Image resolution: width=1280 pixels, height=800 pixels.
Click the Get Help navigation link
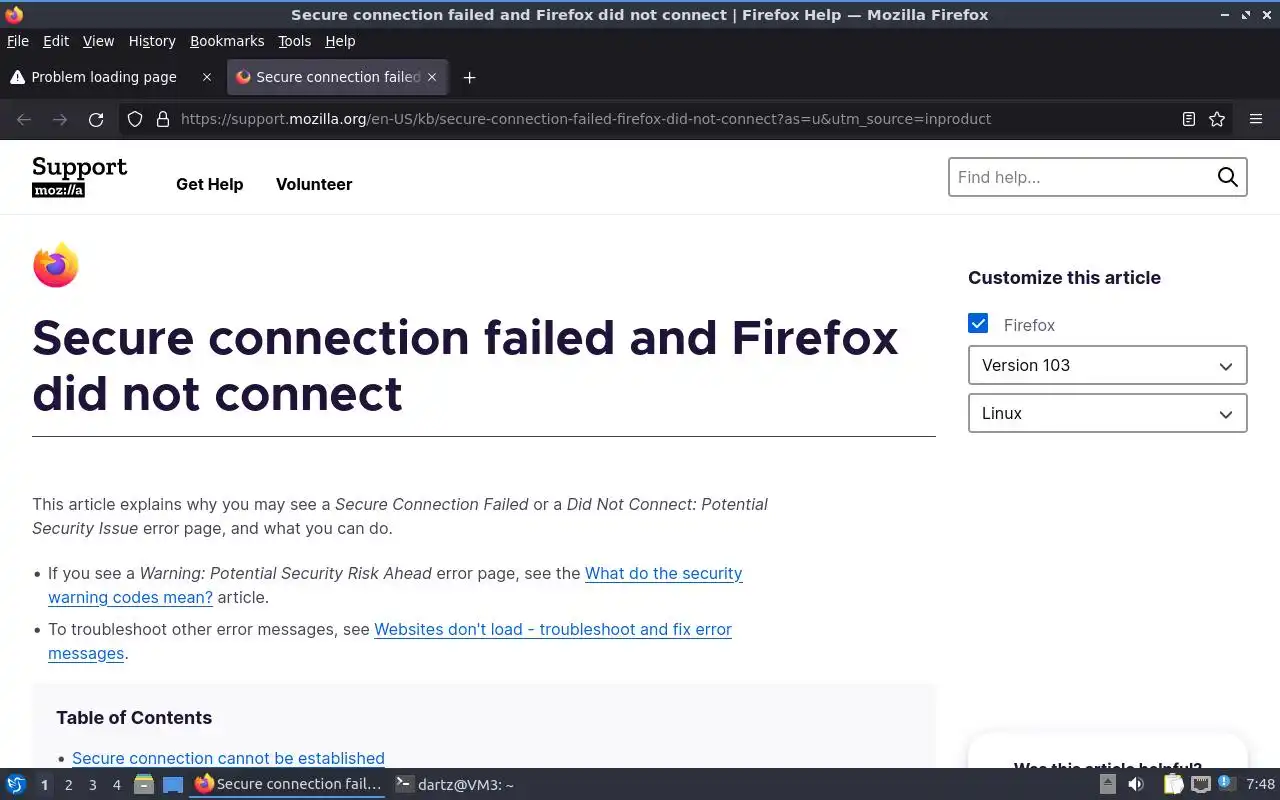(x=210, y=184)
